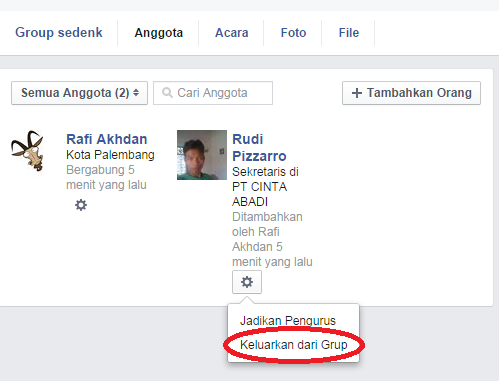The image size is (499, 381).
Task: Open the Group sedenk tab
Action: pos(59,33)
